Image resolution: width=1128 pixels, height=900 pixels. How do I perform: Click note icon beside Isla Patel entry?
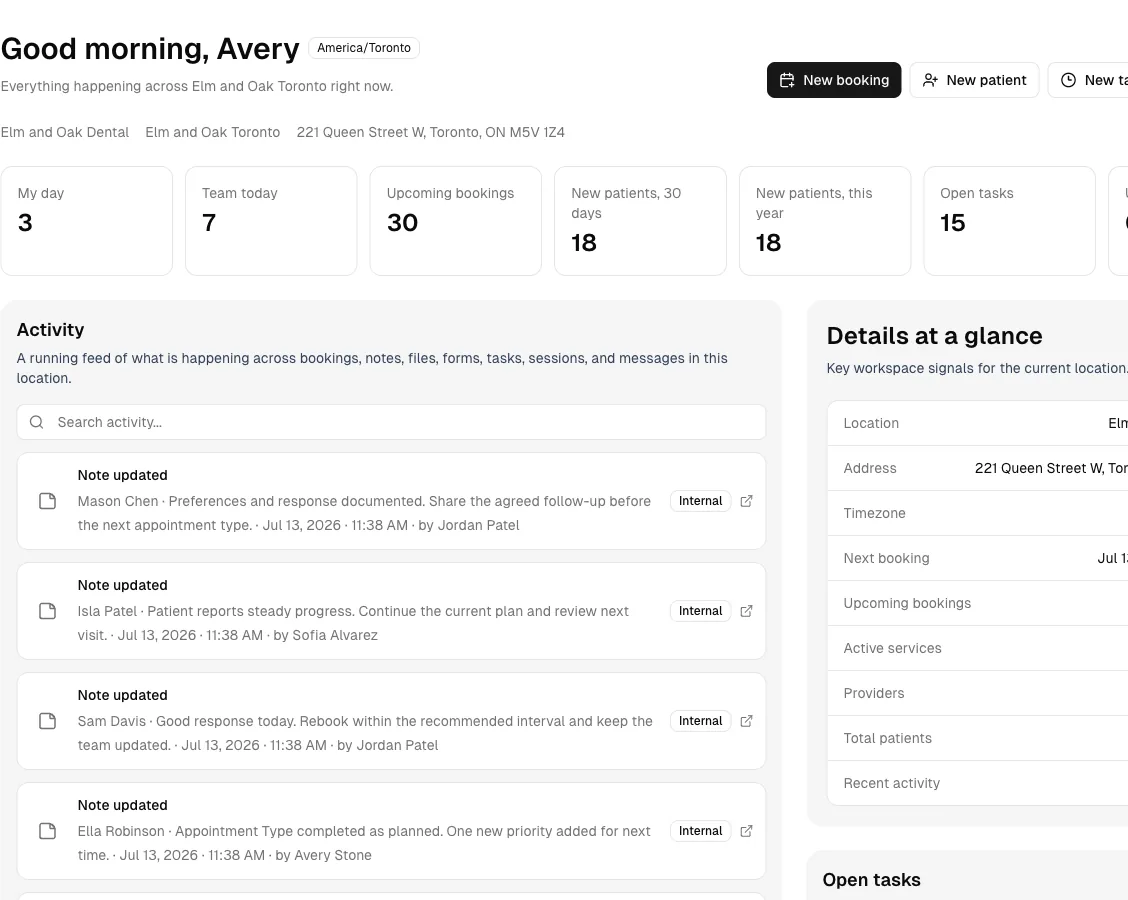(x=47, y=611)
